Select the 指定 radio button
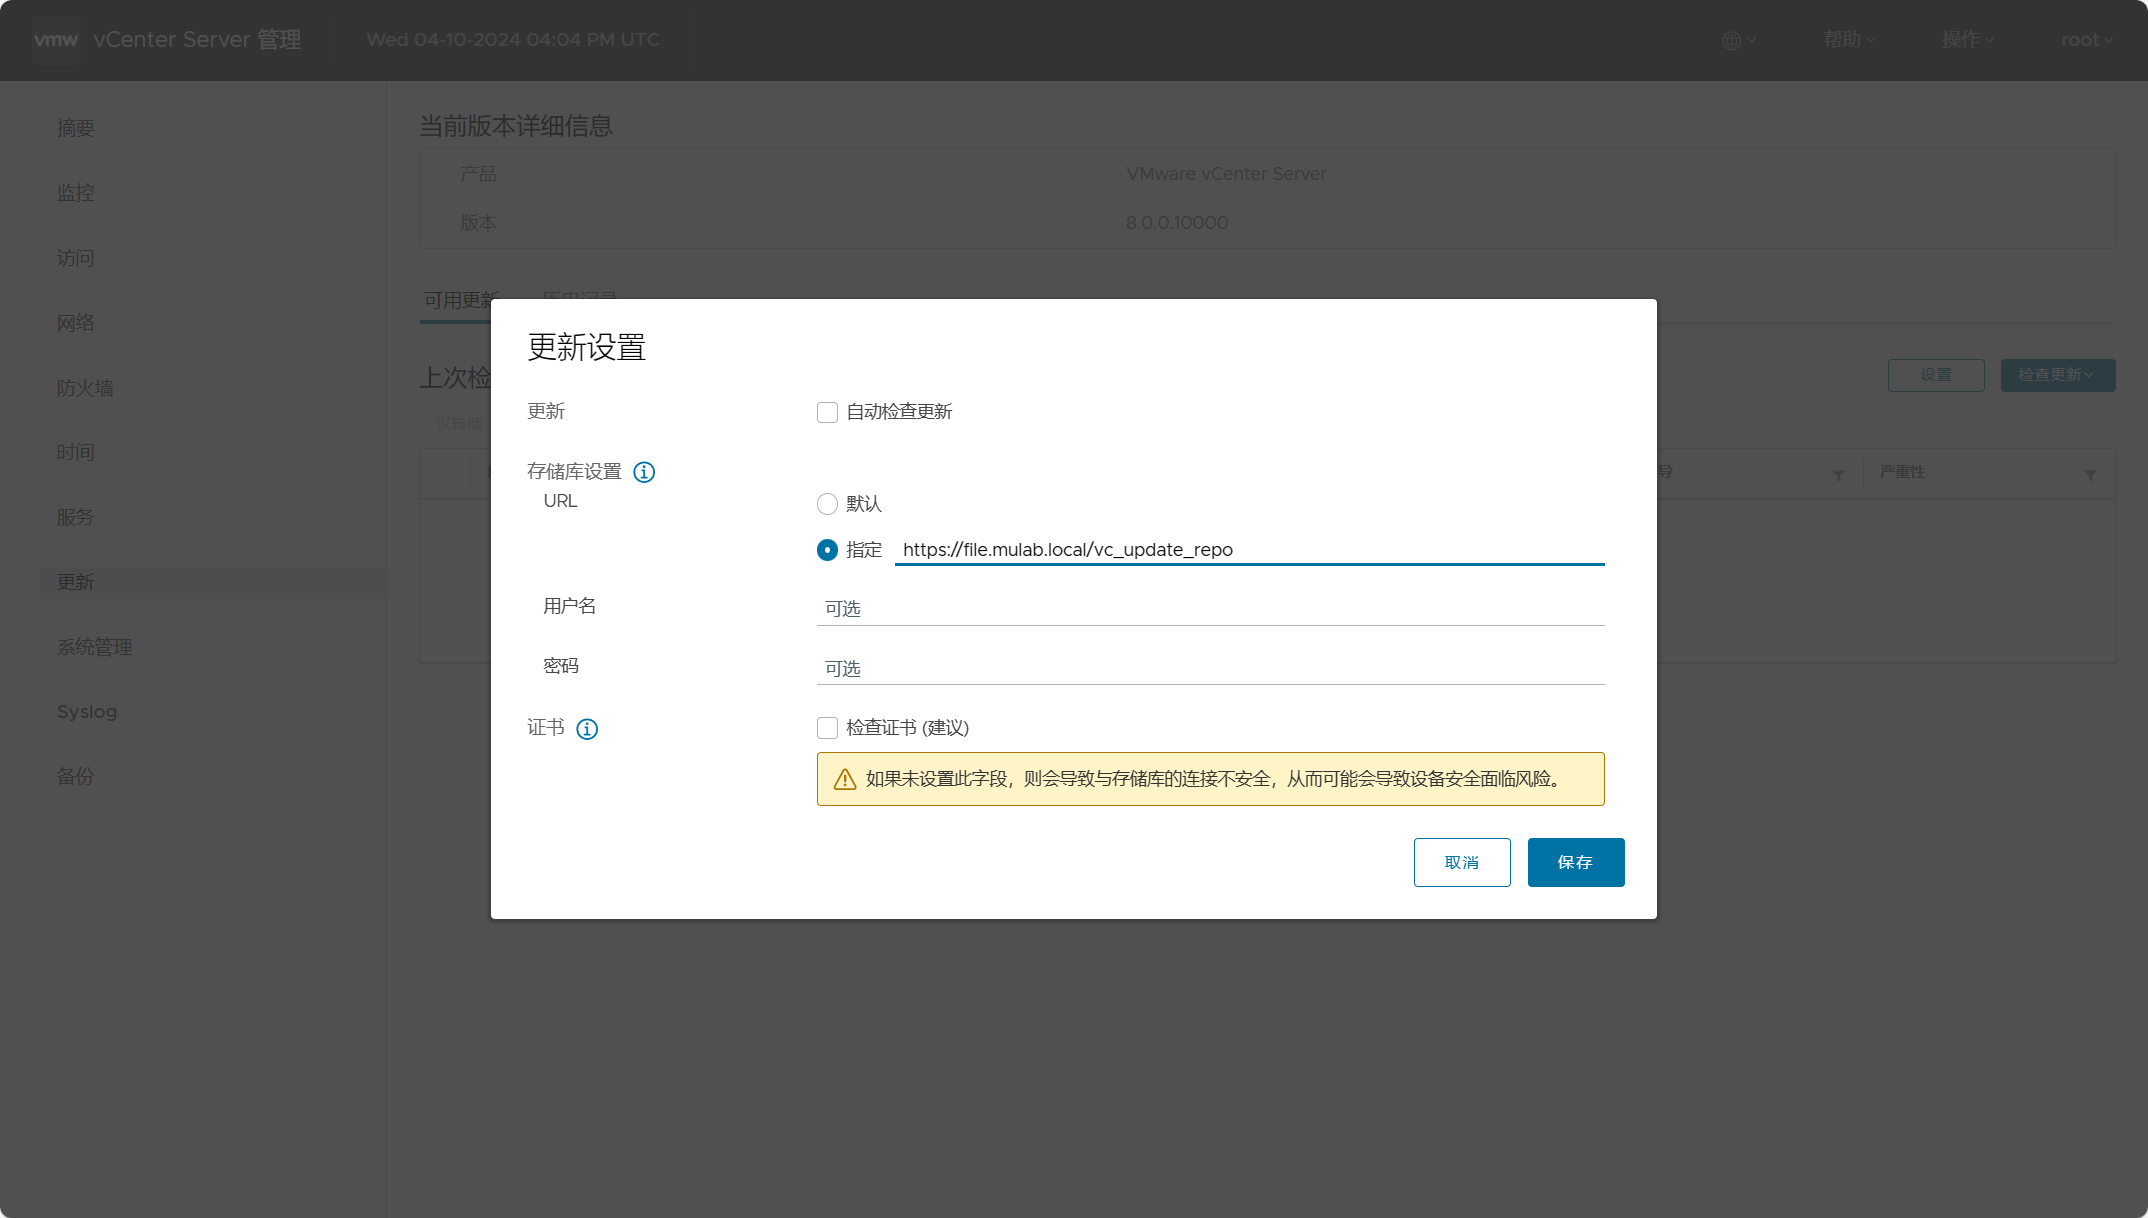This screenshot has width=2148, height=1218. 827,550
